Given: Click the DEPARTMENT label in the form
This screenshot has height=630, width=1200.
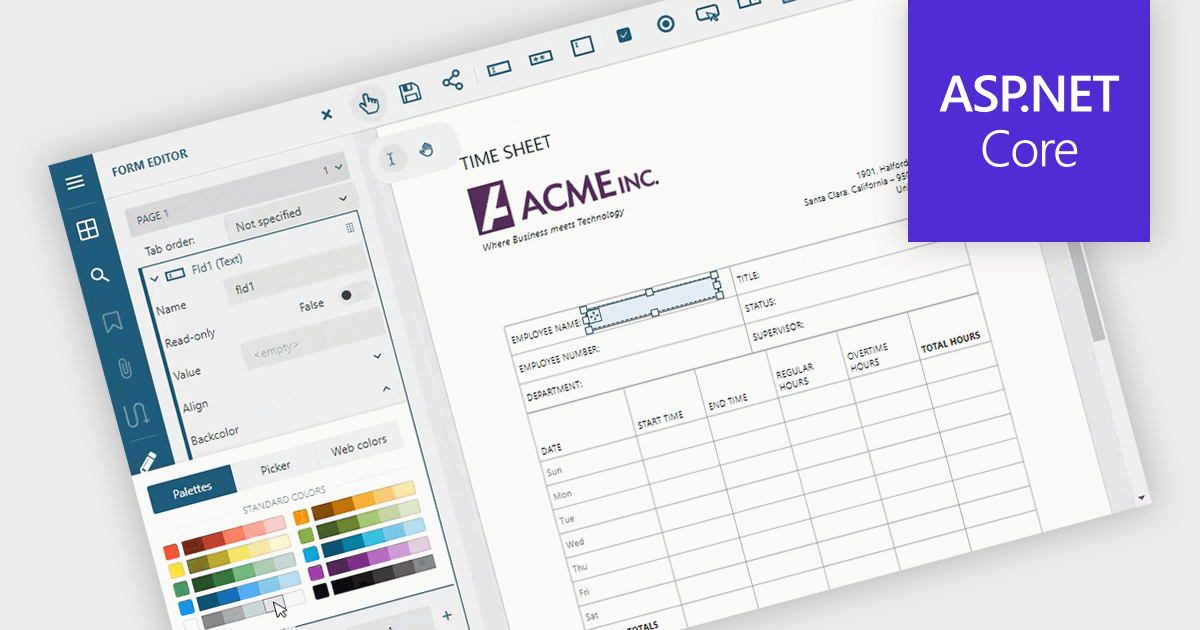Looking at the screenshot, I should coord(554,389).
